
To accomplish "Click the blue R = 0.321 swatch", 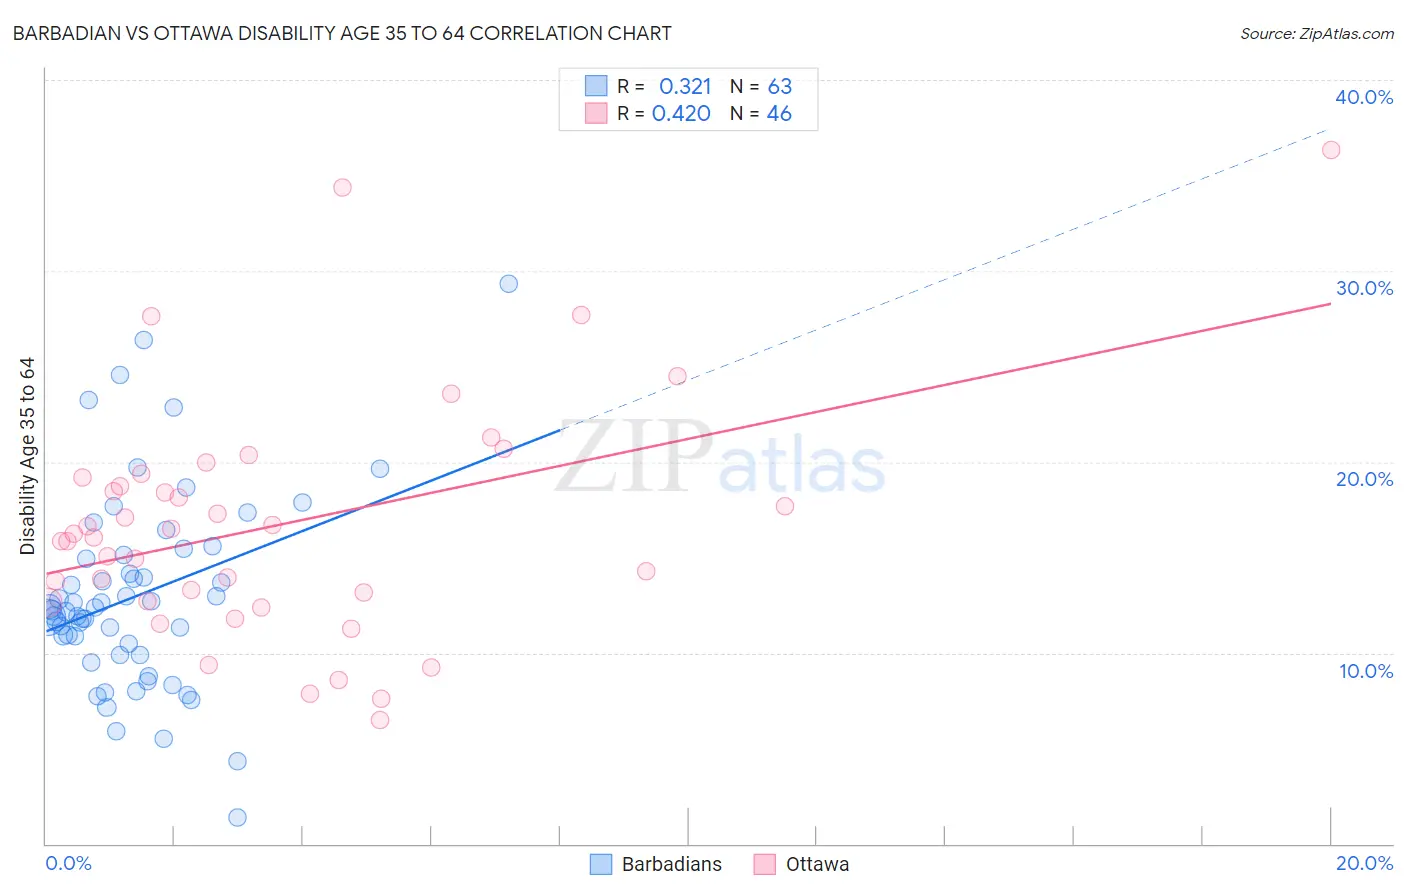I will [596, 86].
